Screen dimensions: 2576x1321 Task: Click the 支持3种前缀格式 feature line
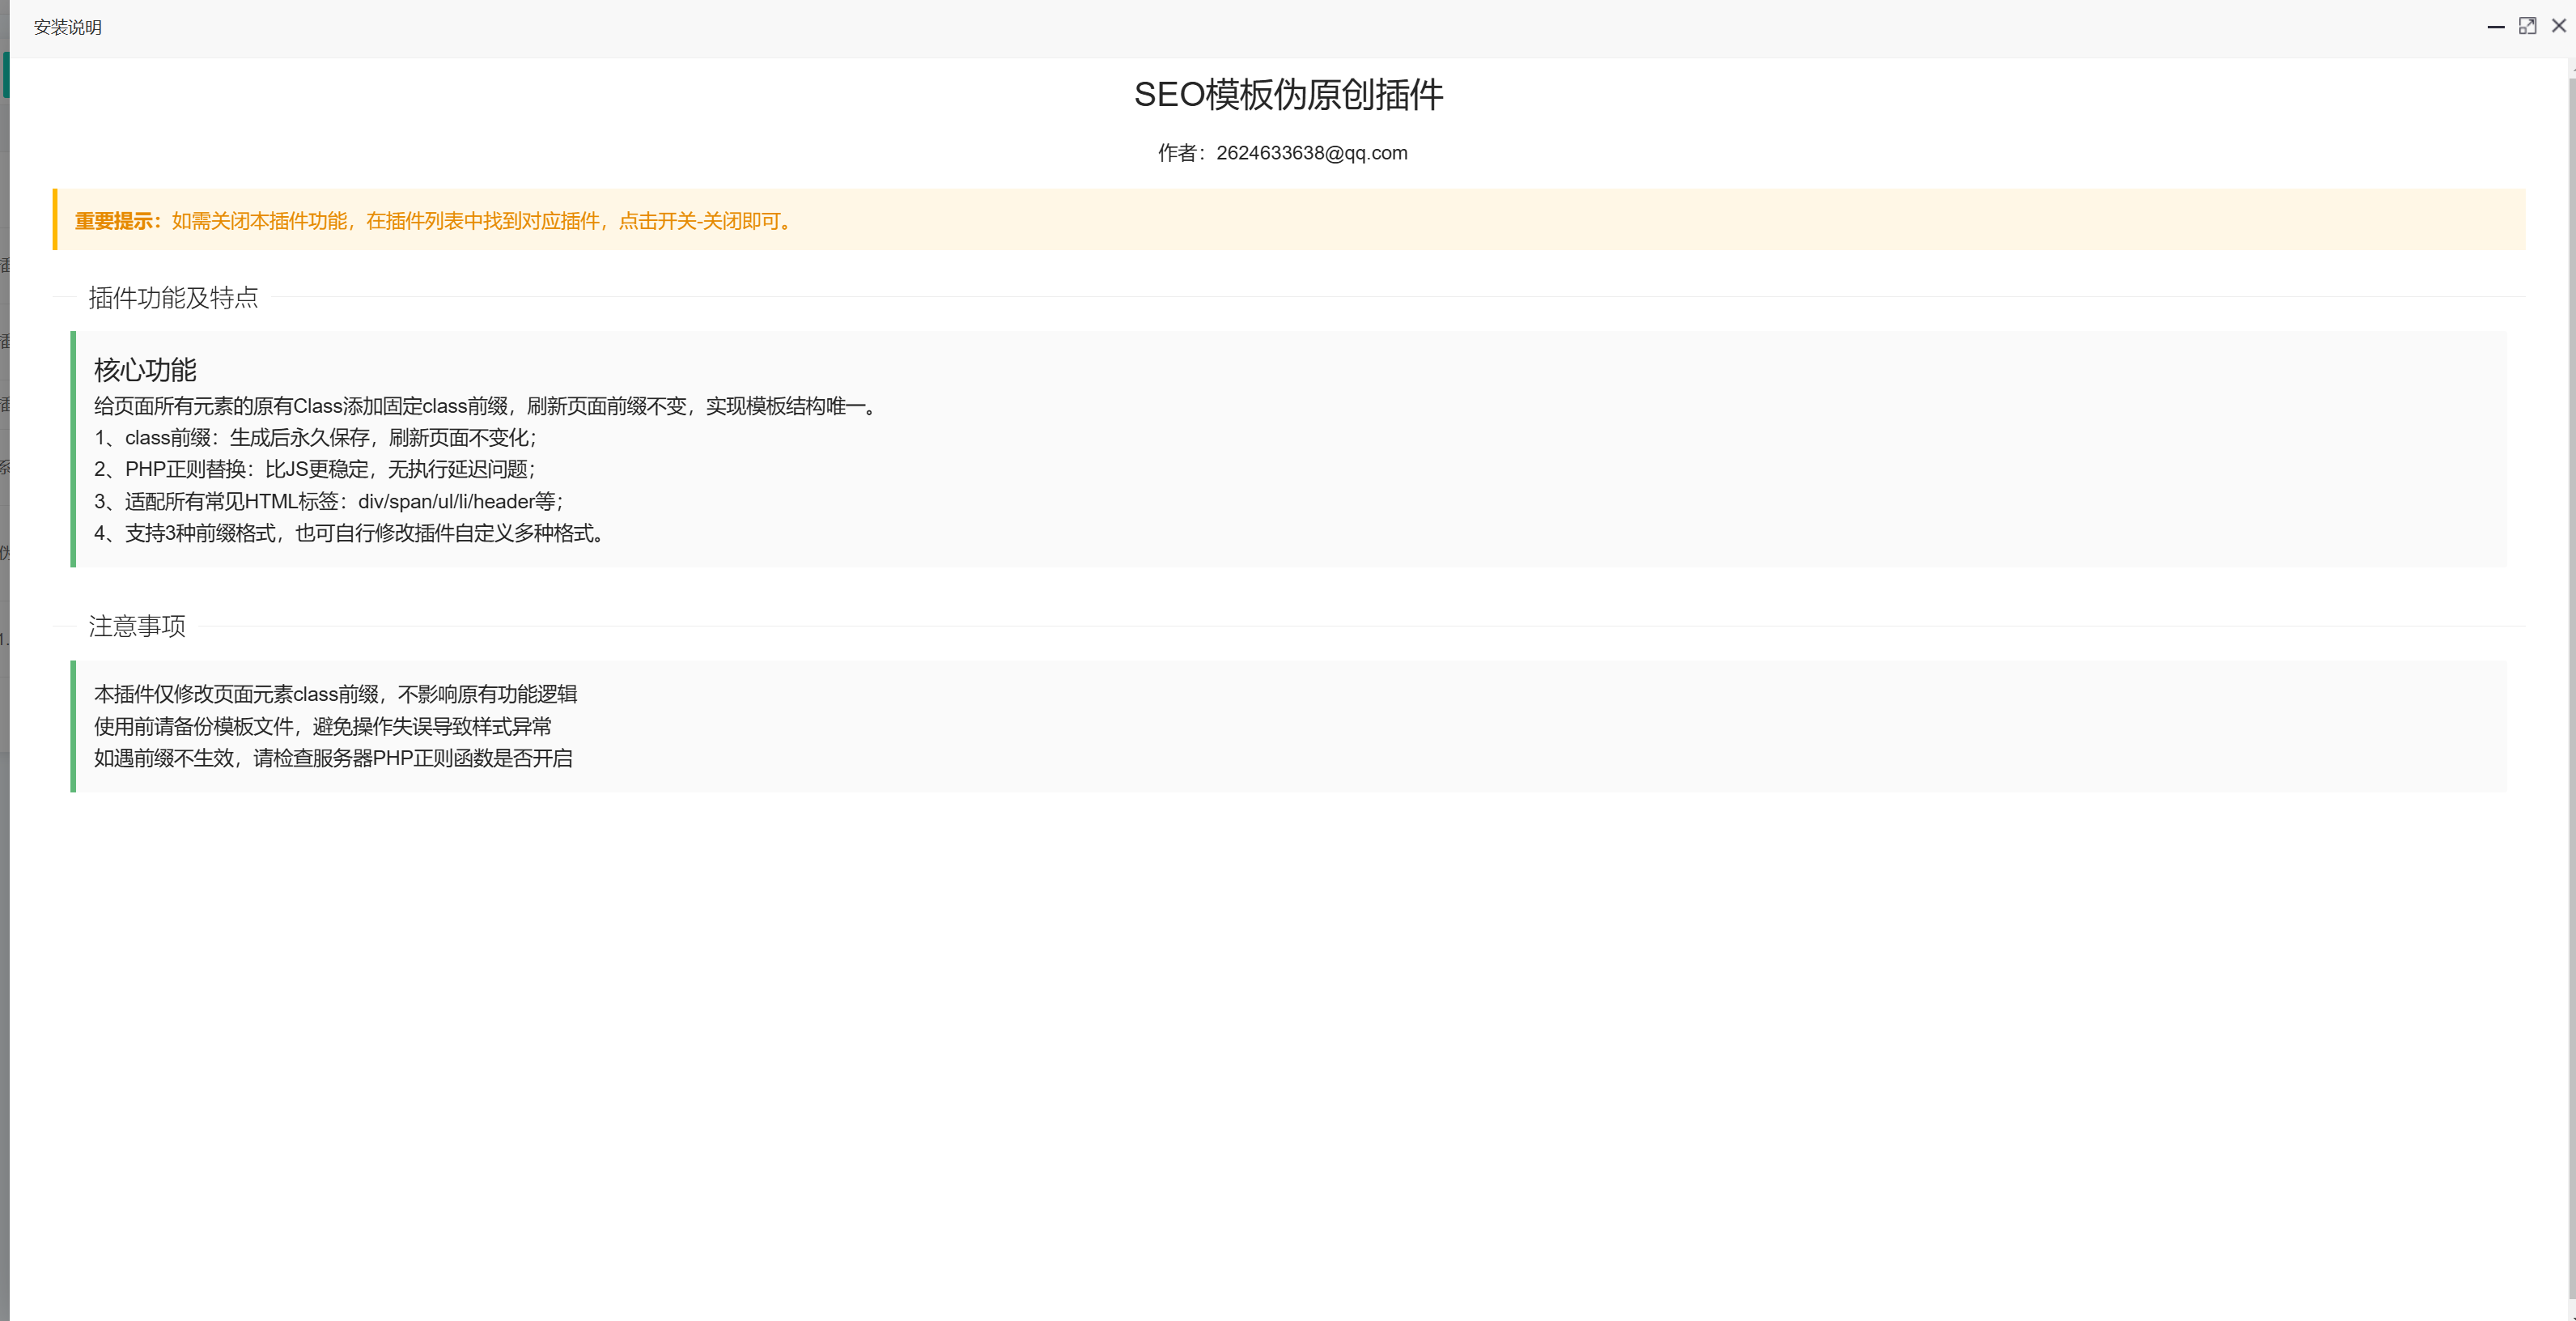(x=348, y=533)
